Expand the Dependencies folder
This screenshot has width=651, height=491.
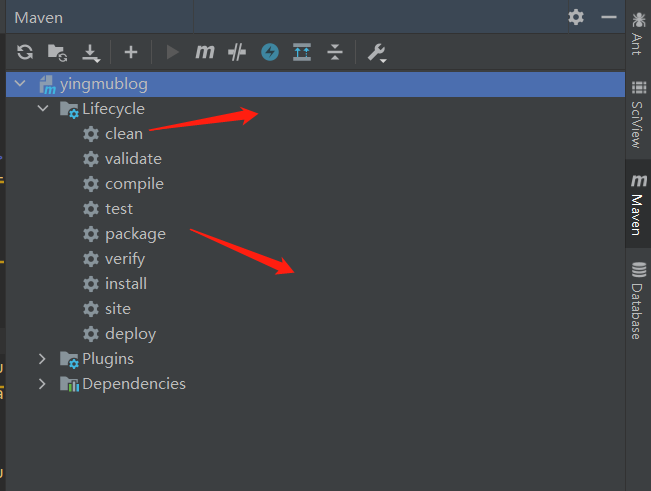(x=42, y=384)
